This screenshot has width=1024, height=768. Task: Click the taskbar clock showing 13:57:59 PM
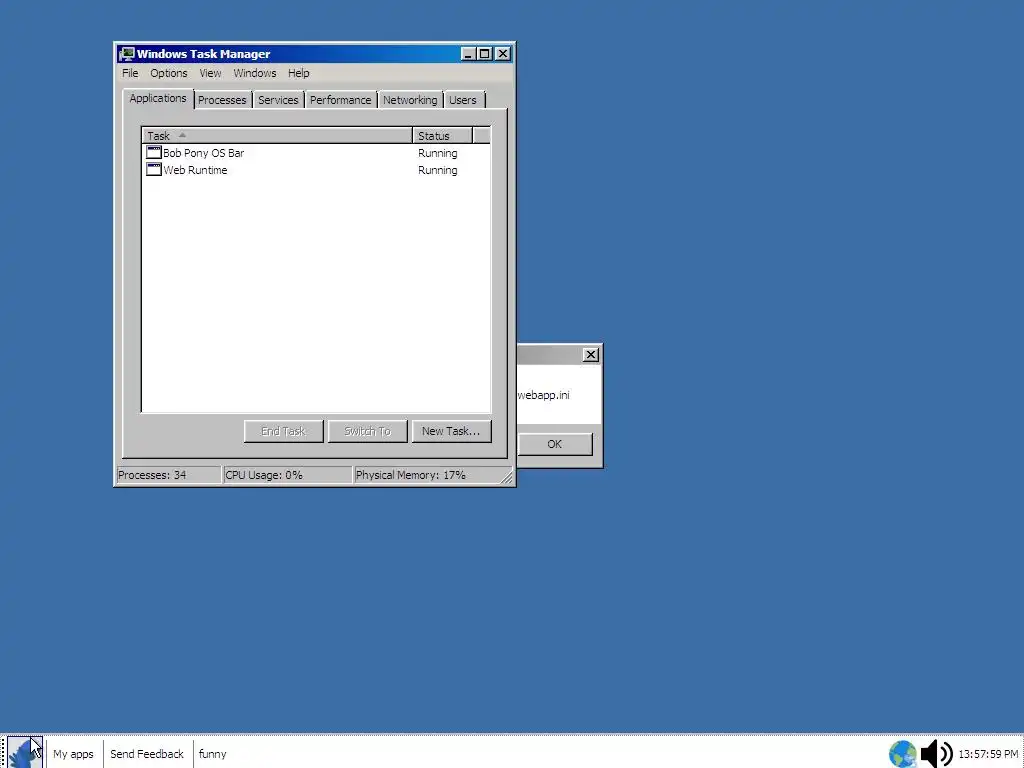[988, 754]
